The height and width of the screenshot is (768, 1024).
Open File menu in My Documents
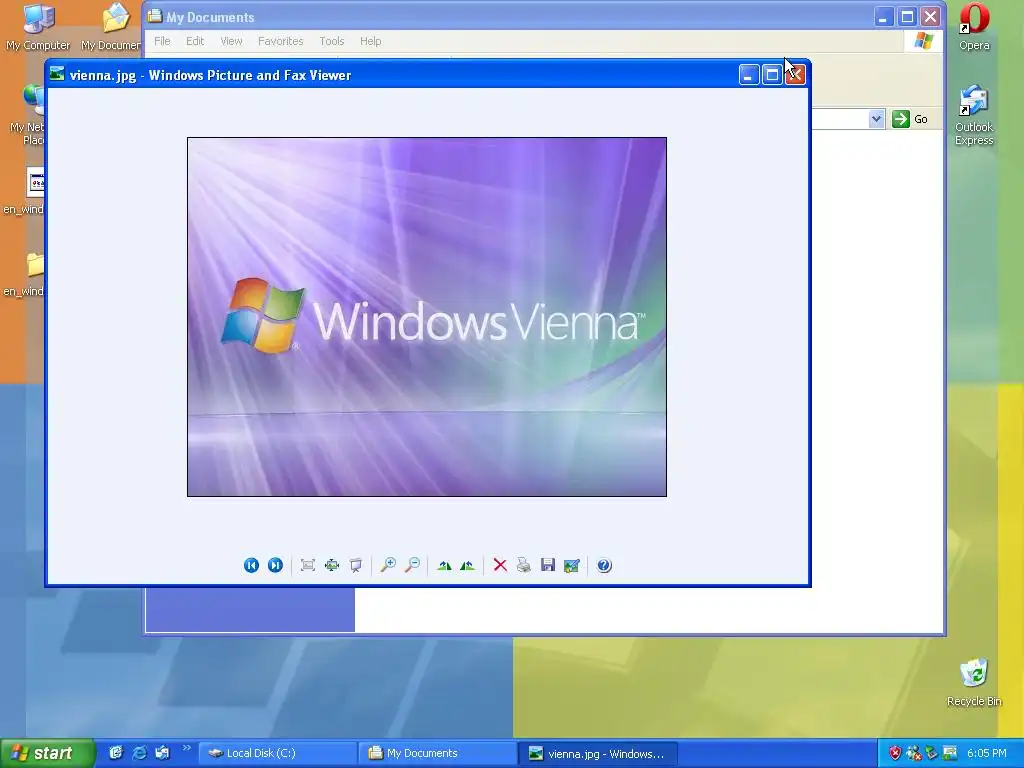pos(162,41)
